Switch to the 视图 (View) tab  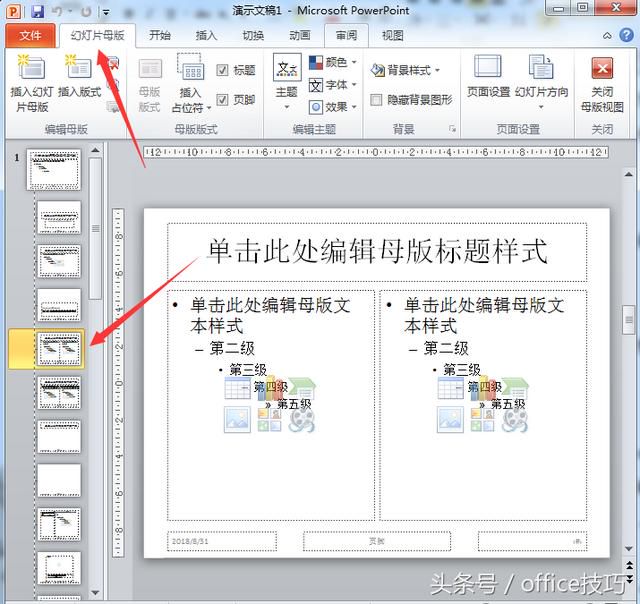click(x=393, y=36)
